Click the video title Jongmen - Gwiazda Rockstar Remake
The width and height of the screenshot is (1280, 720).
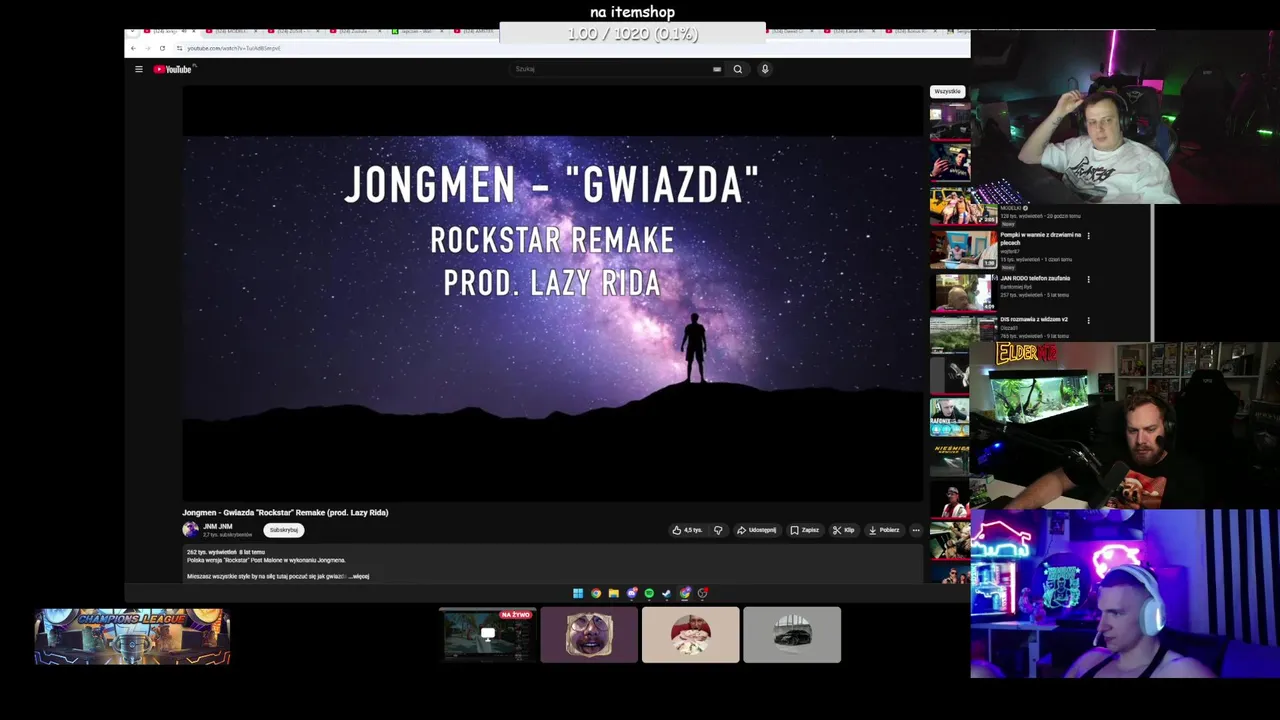click(285, 512)
